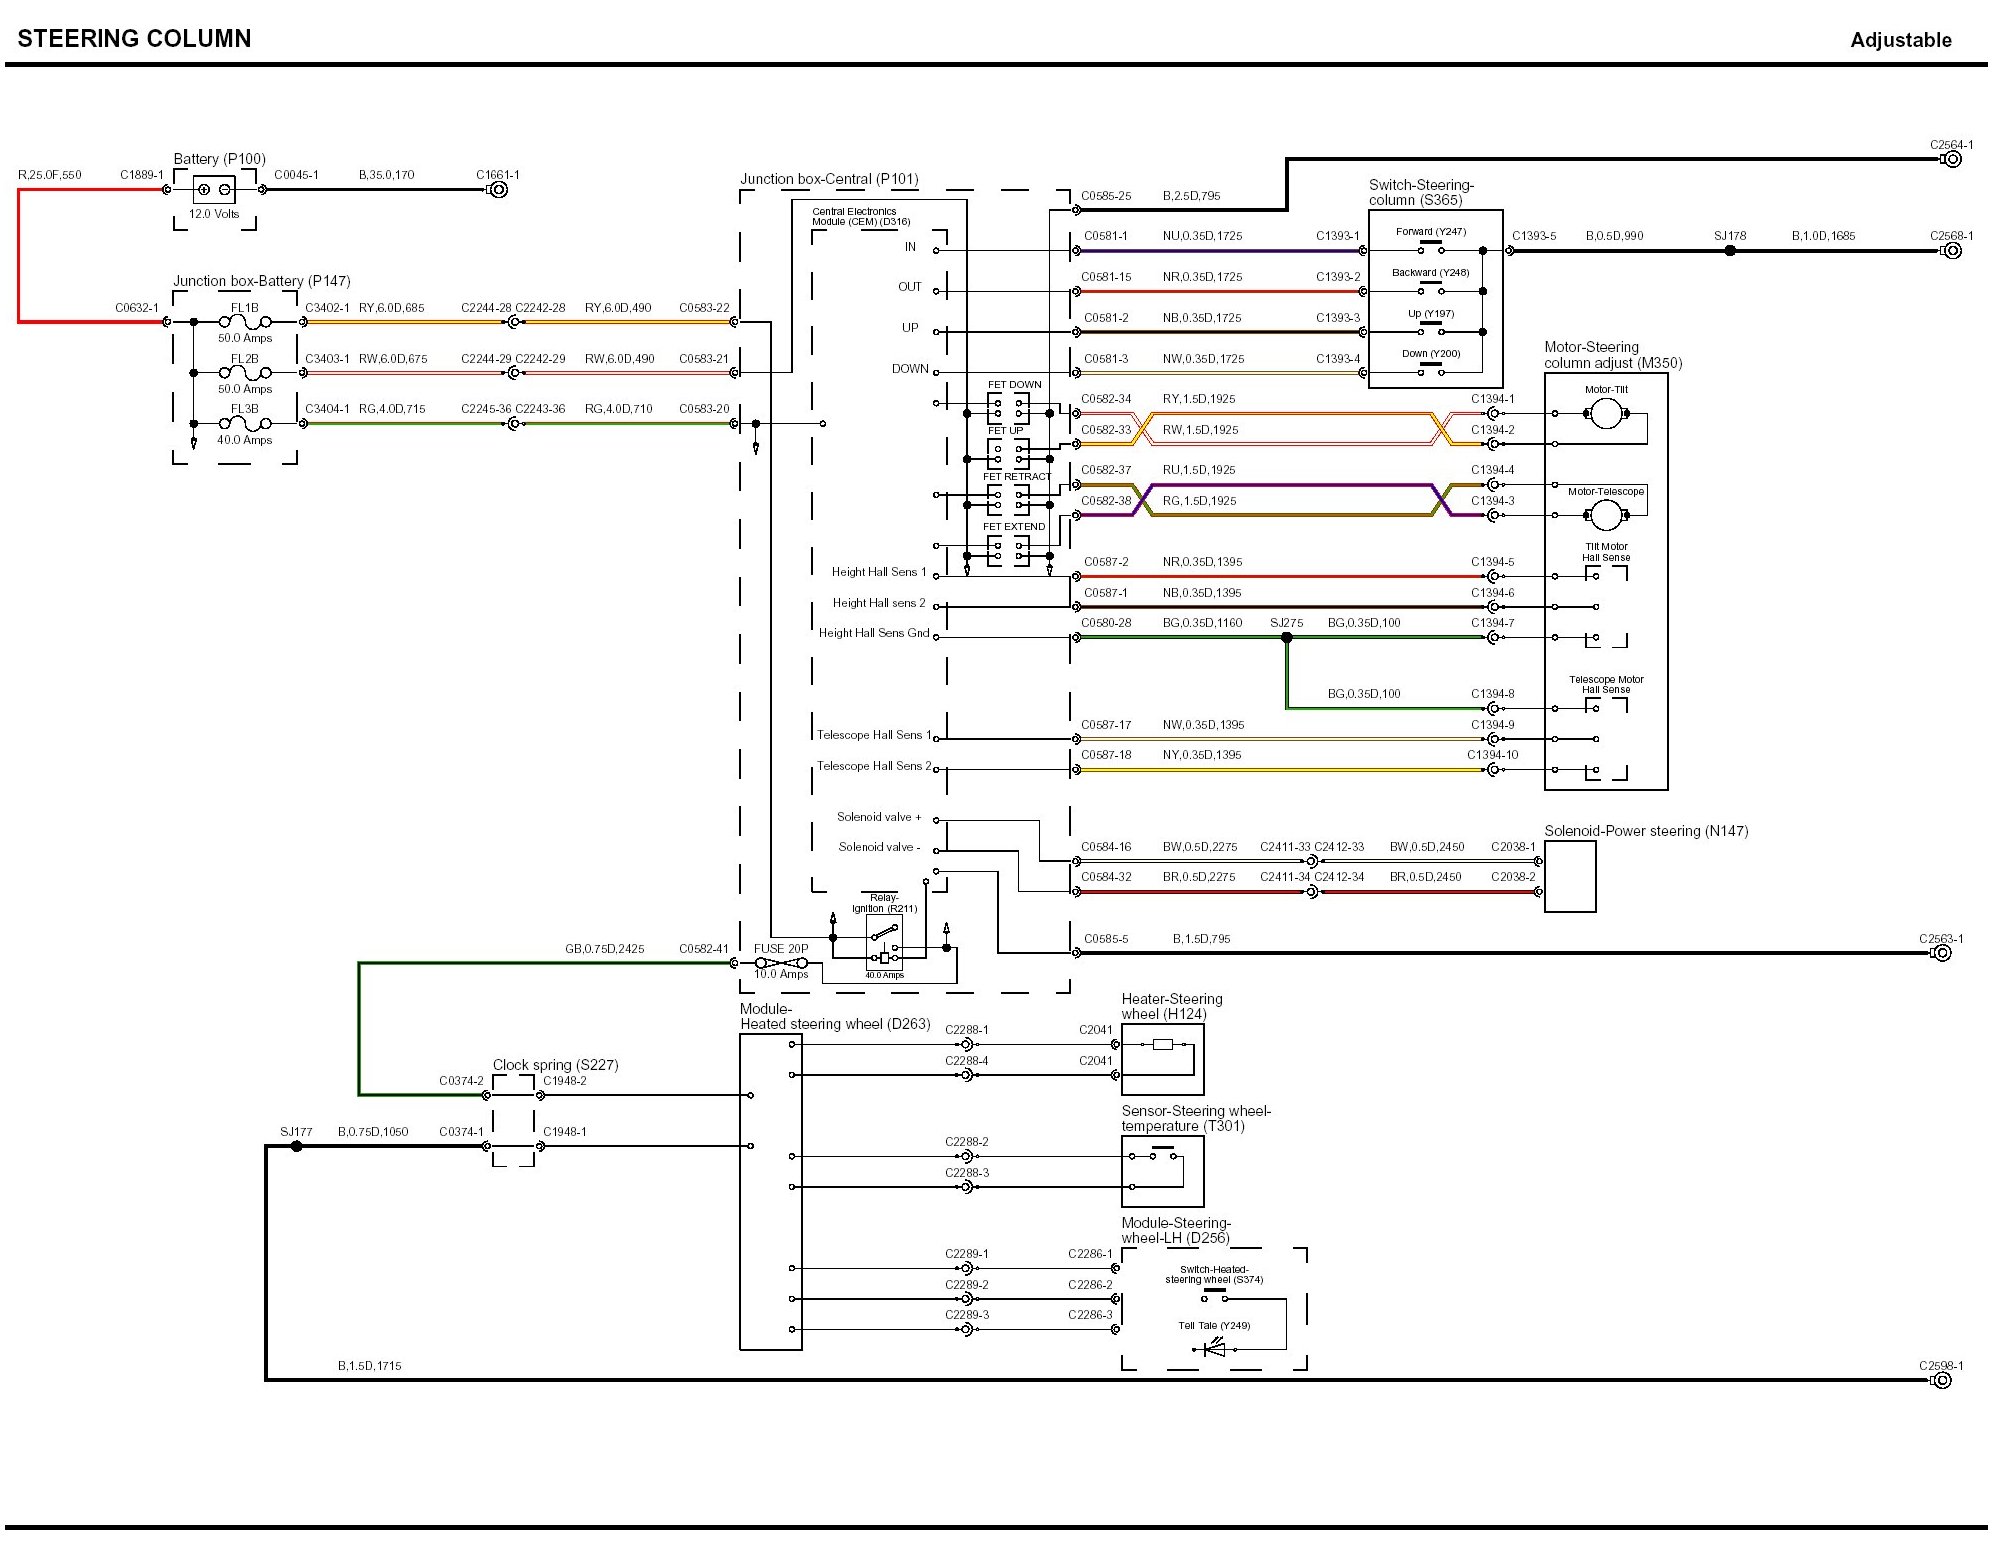Click the Adjustable heading text
Viewport: 1993px width, 1543px height.
[1900, 40]
